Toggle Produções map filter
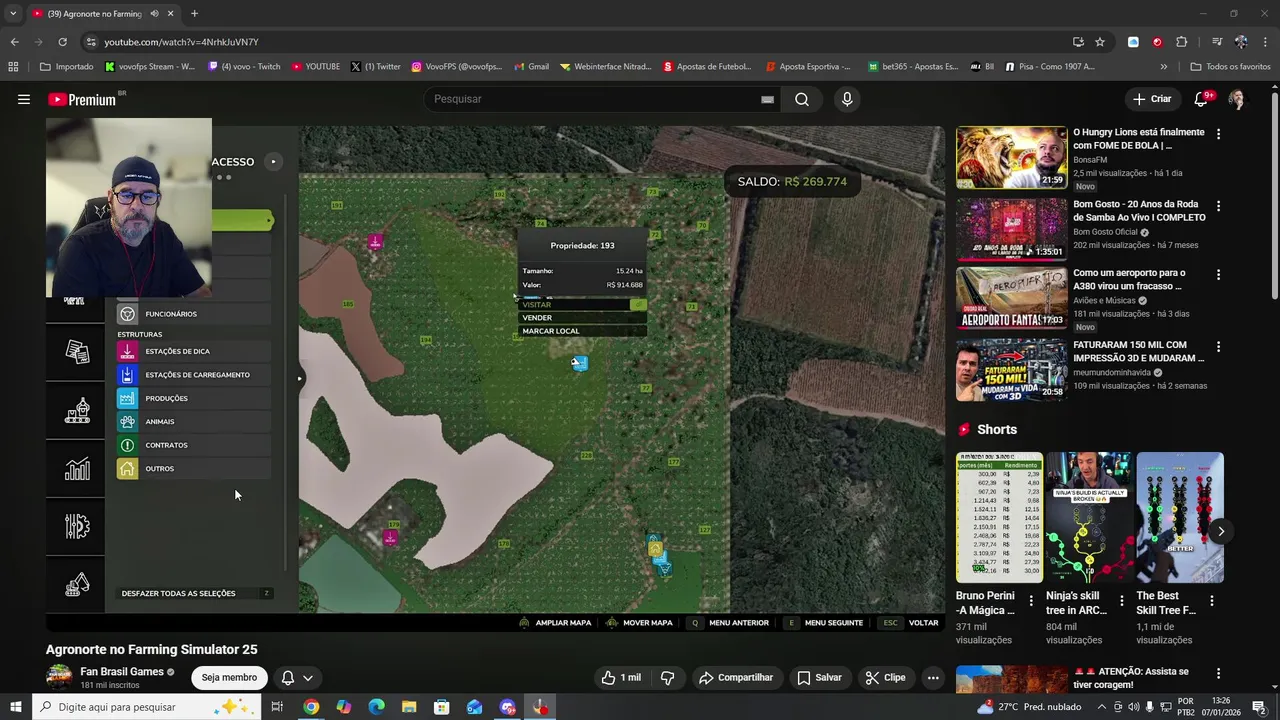 (x=193, y=398)
